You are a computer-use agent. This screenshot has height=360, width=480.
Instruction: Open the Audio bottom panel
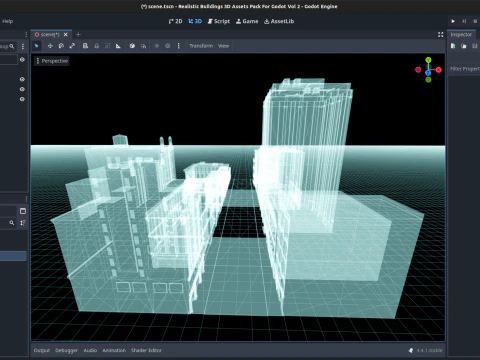click(x=90, y=350)
